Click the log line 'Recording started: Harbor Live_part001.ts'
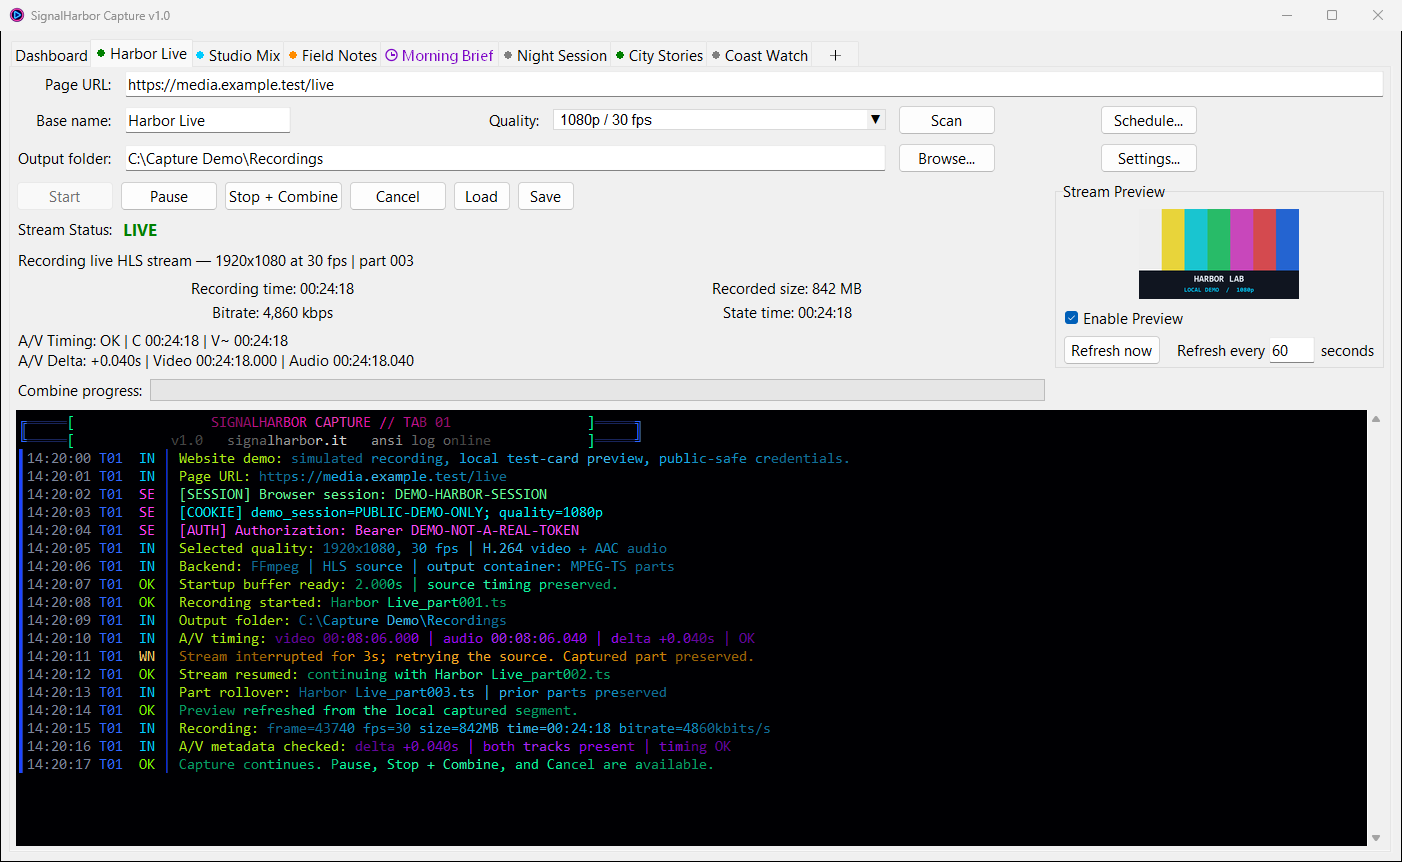The height and width of the screenshot is (862, 1402). click(342, 602)
